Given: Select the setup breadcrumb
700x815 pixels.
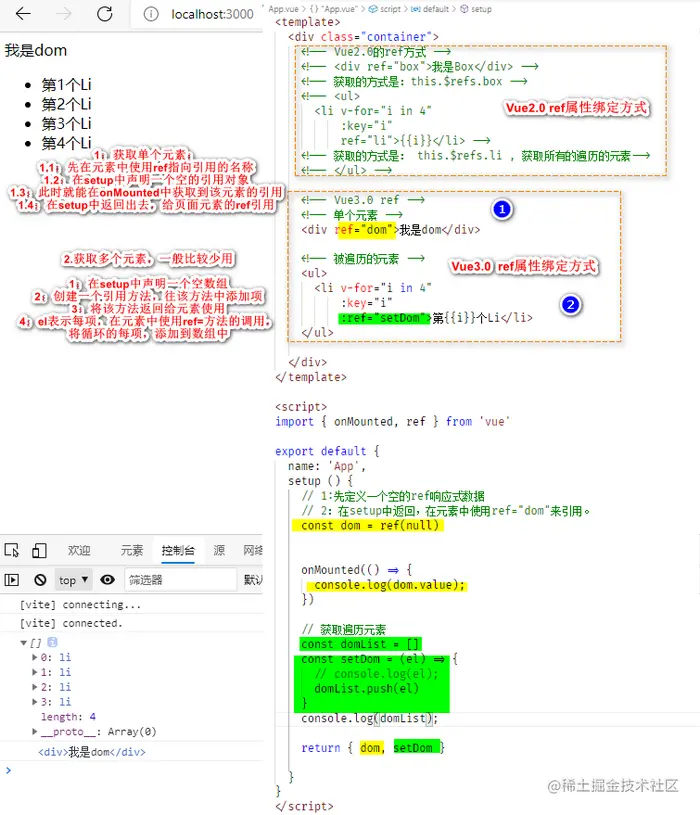Looking at the screenshot, I should [476, 9].
